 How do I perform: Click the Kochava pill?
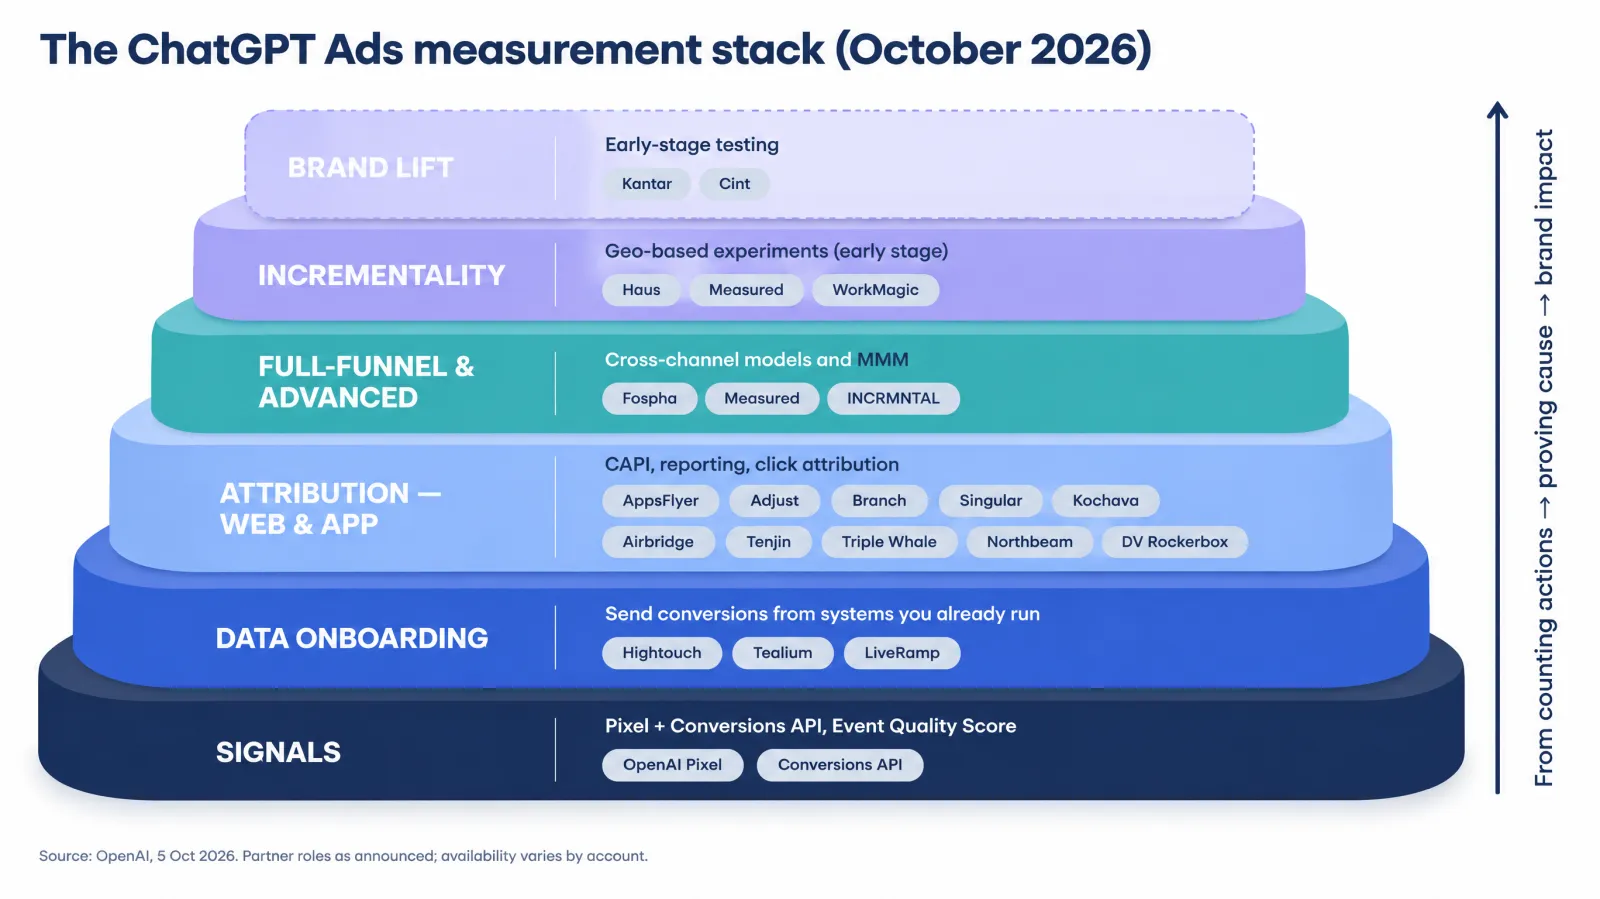(1105, 501)
